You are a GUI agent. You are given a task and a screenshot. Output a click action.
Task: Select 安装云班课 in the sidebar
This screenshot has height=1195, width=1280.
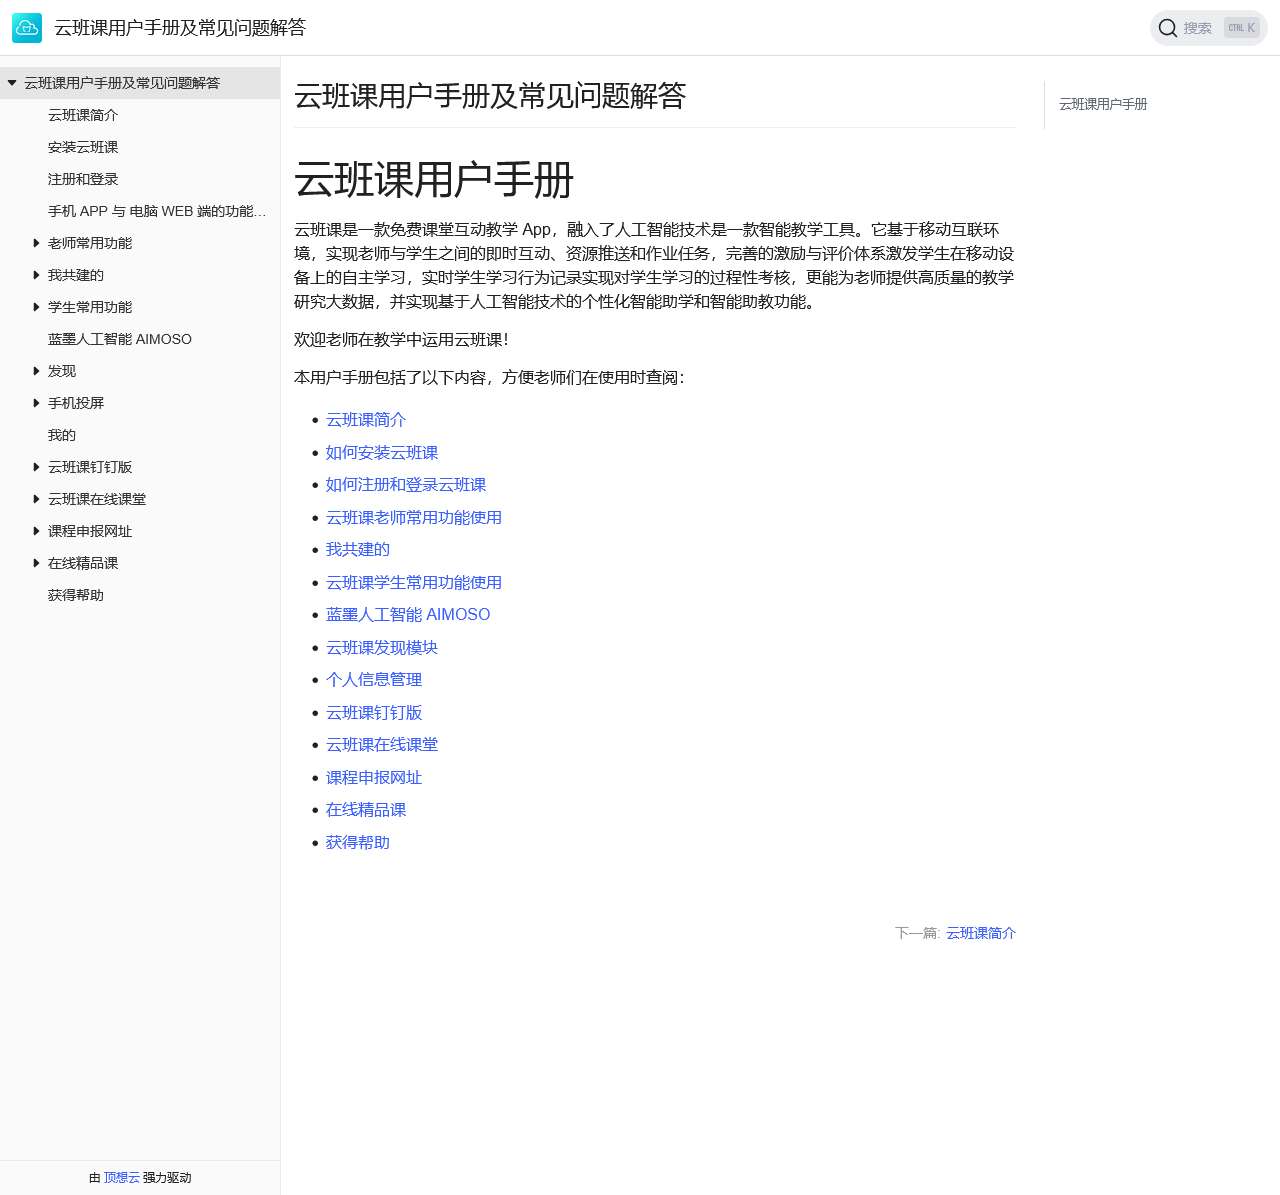(x=83, y=147)
